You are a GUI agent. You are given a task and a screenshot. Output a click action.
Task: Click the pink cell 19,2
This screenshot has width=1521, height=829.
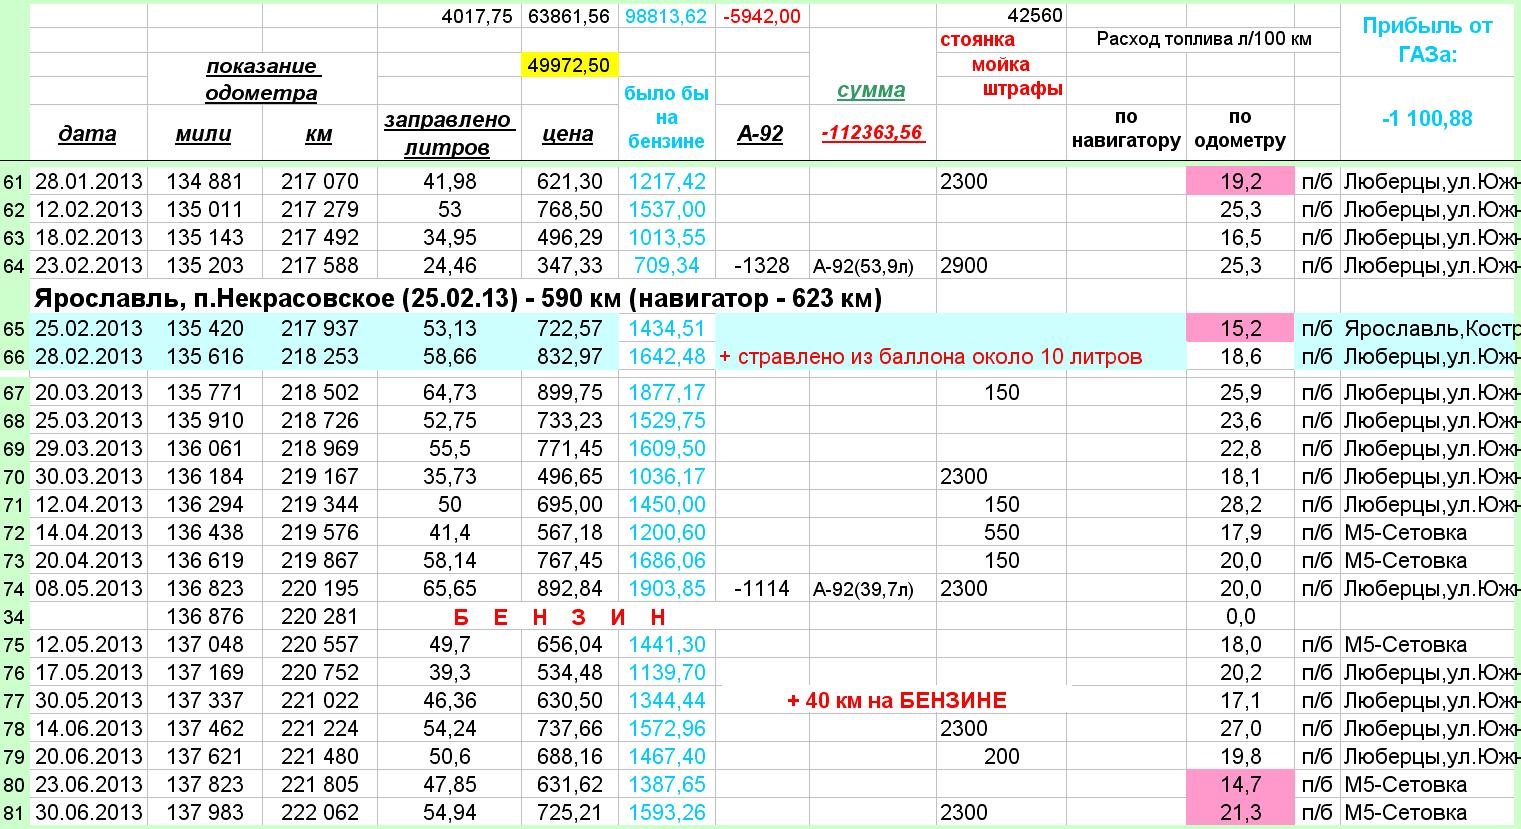(x=1240, y=181)
